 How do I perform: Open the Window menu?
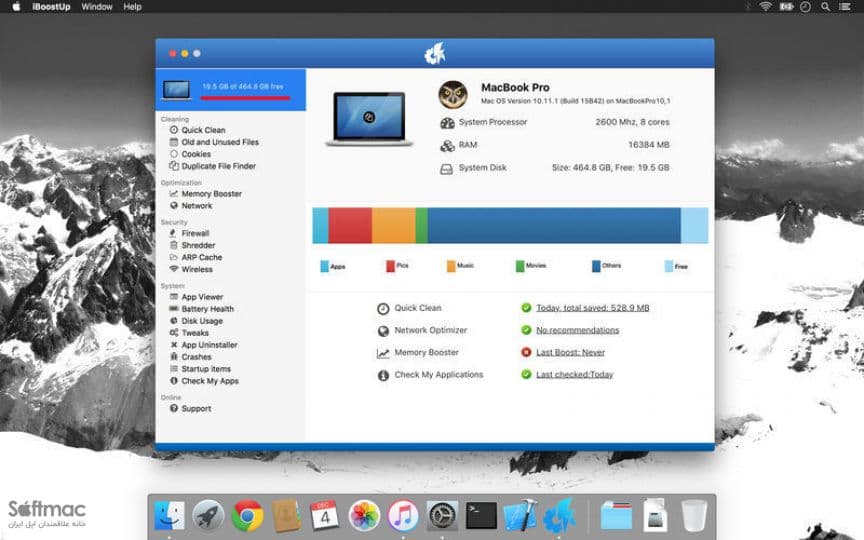[96, 7]
